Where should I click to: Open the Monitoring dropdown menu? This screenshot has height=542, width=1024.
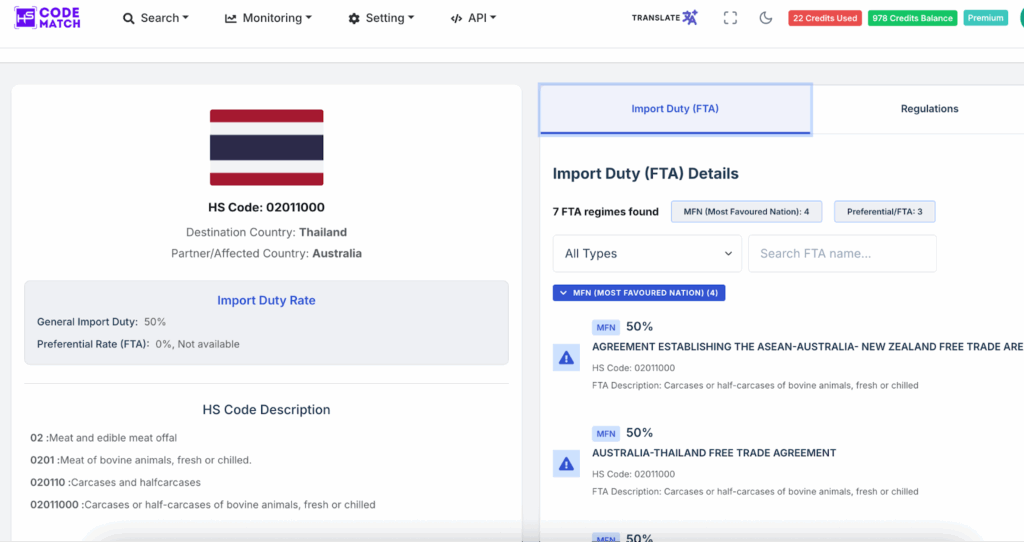tap(268, 18)
